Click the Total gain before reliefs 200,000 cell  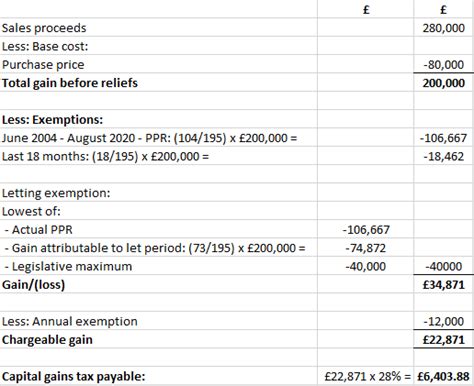tap(444, 83)
